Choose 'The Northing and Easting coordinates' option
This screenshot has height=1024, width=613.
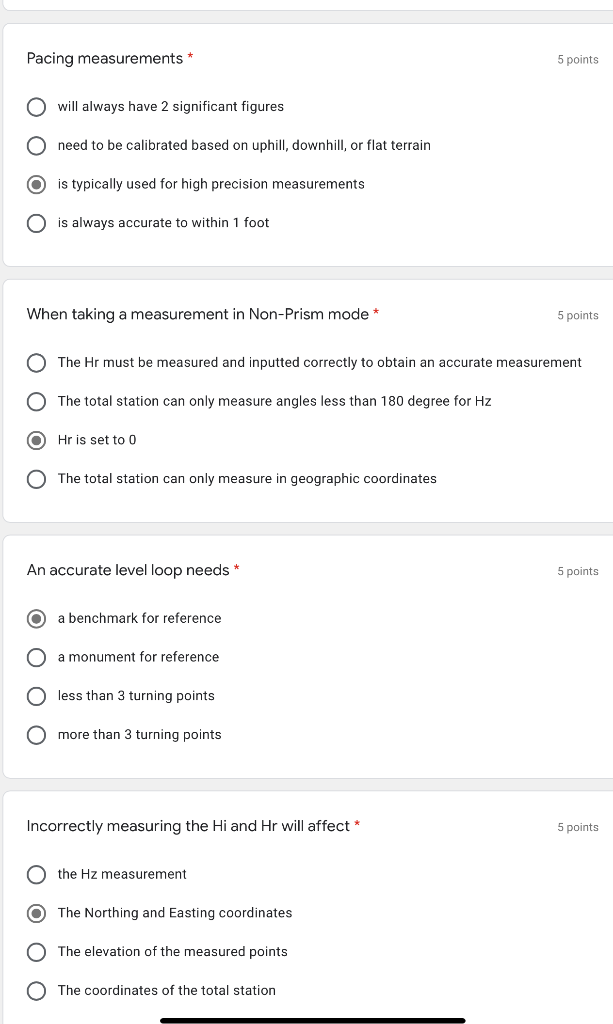(36, 913)
